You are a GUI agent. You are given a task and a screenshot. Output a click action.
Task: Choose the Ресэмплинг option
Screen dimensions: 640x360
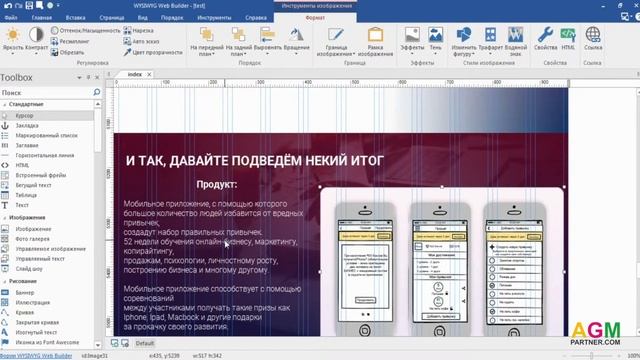(x=70, y=42)
